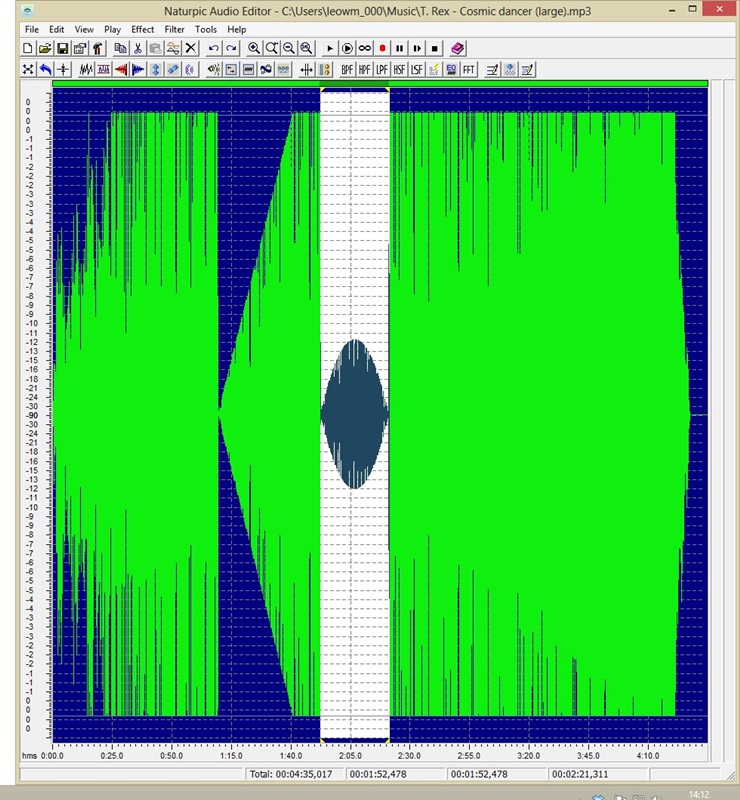Zoom in on the waveform
The height and width of the screenshot is (800, 740).
[254, 48]
